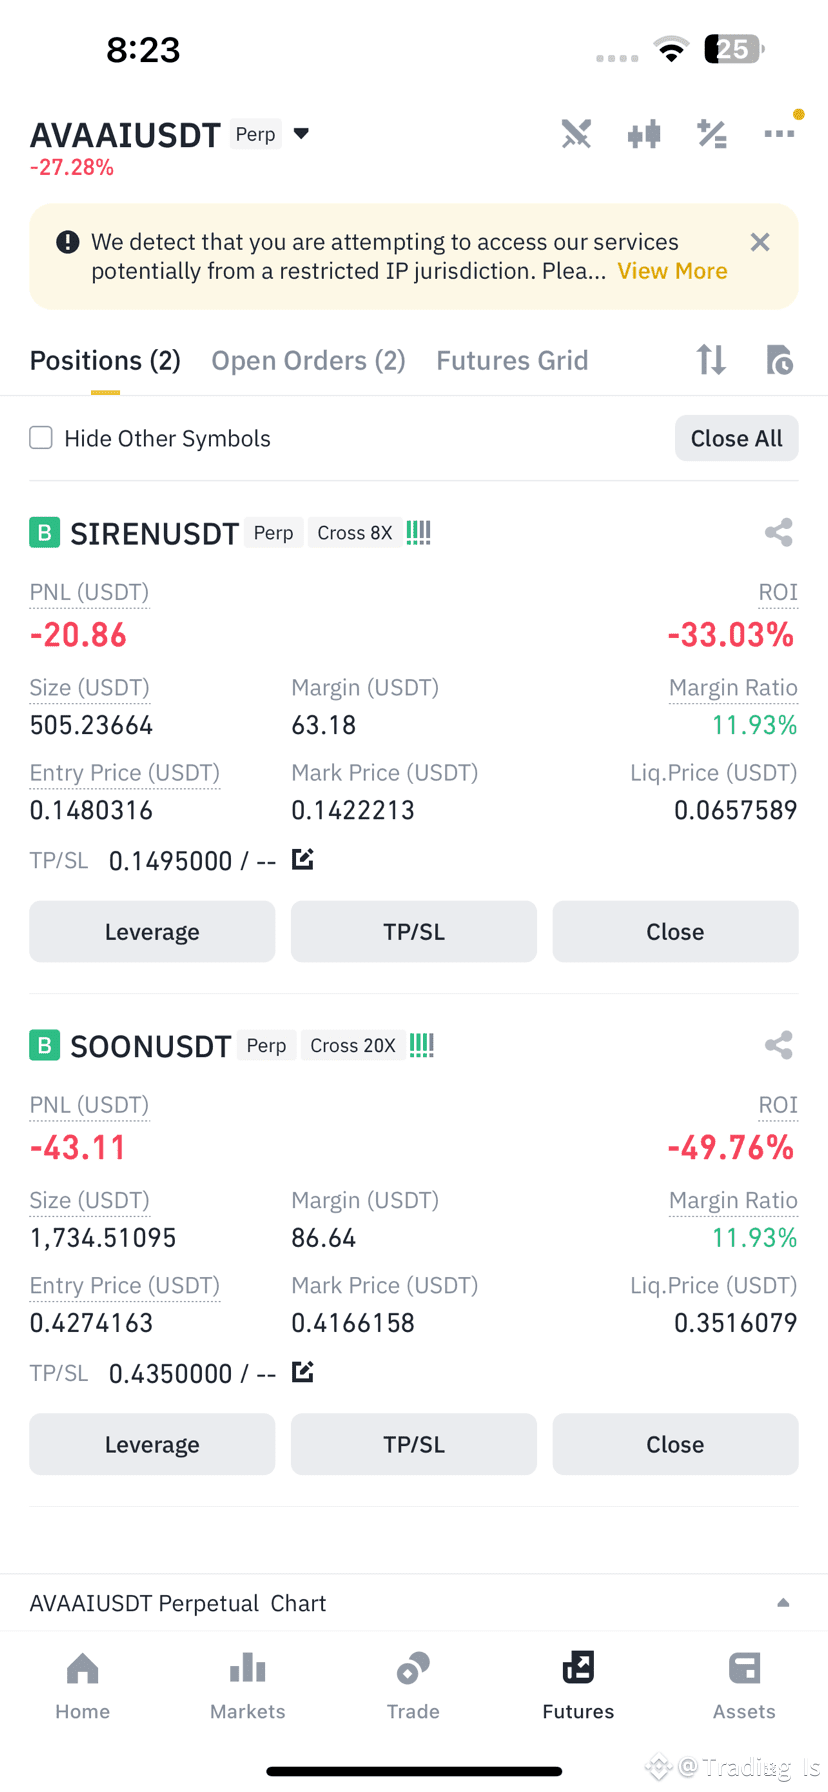Viewport: 828px width, 1792px height.
Task: Share the SIRENUSDT position
Action: click(779, 533)
